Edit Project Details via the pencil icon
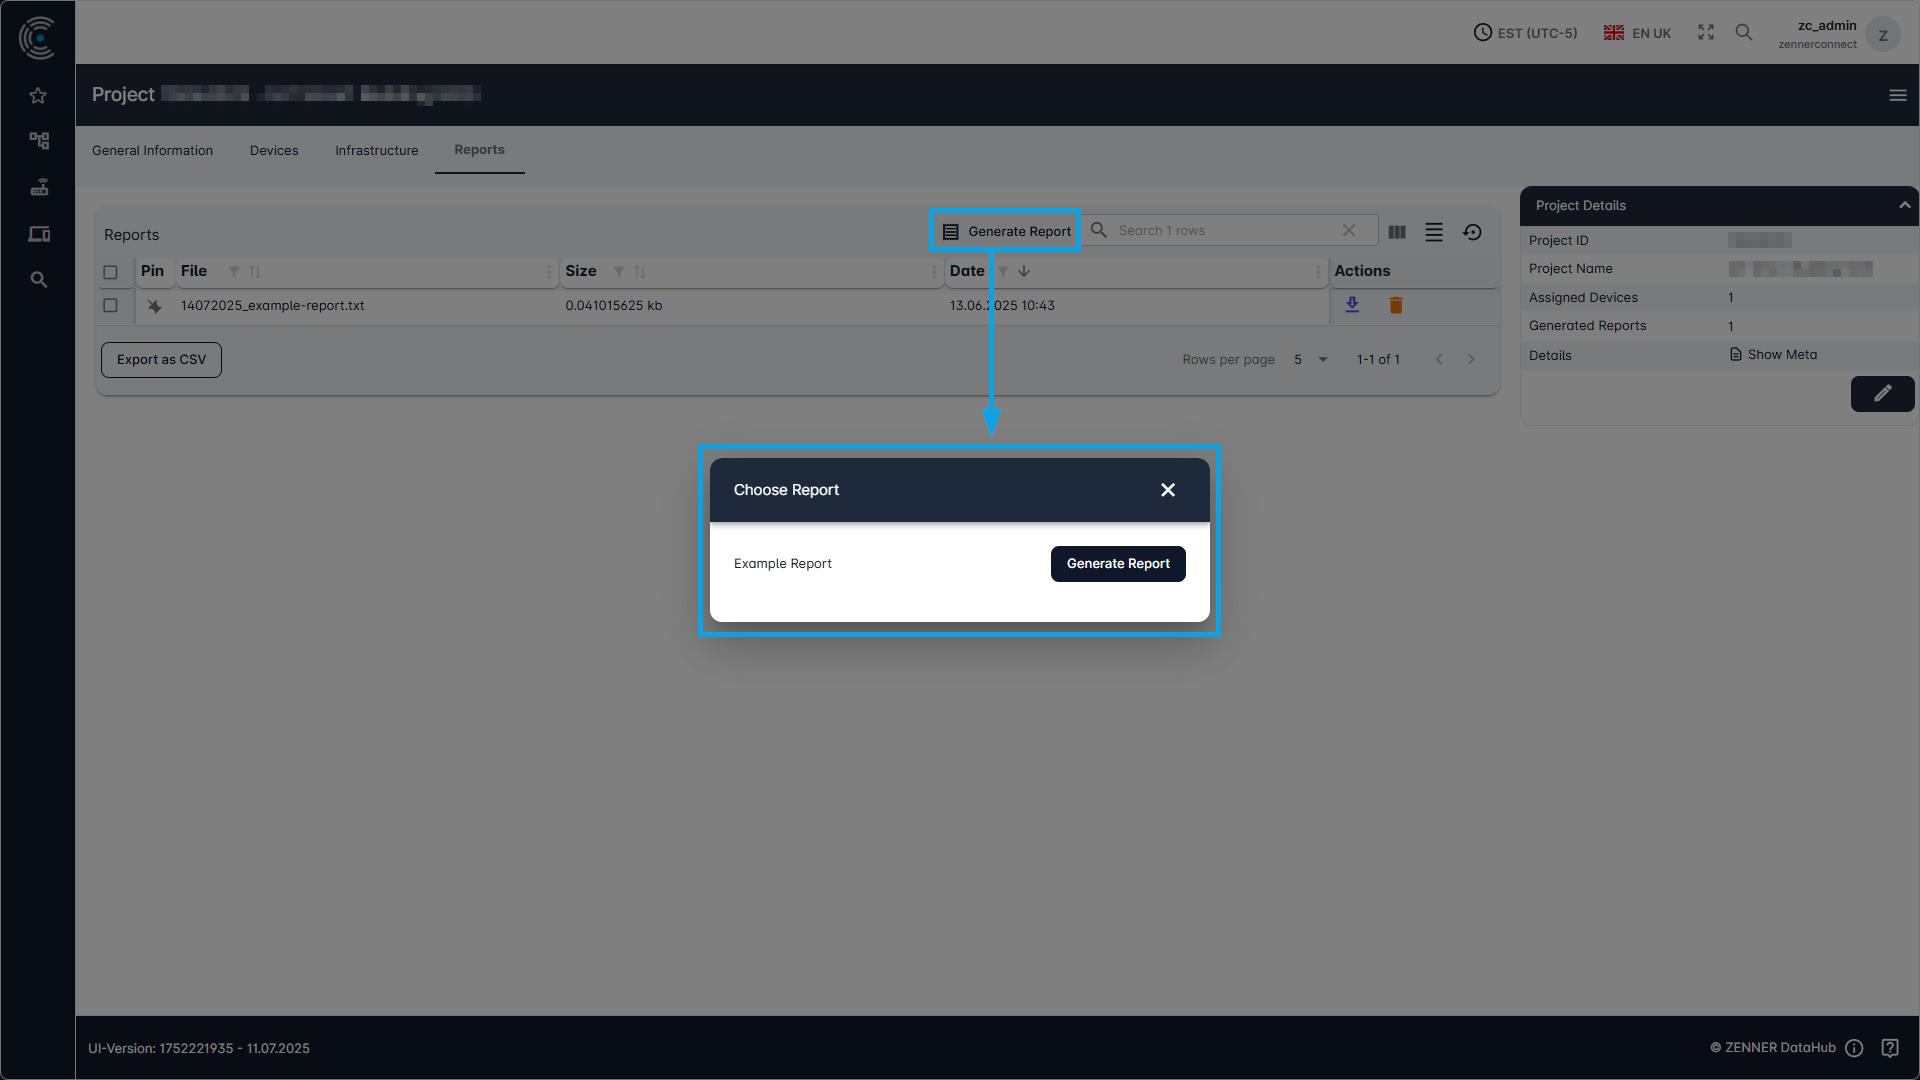This screenshot has height=1080, width=1920. point(1883,393)
